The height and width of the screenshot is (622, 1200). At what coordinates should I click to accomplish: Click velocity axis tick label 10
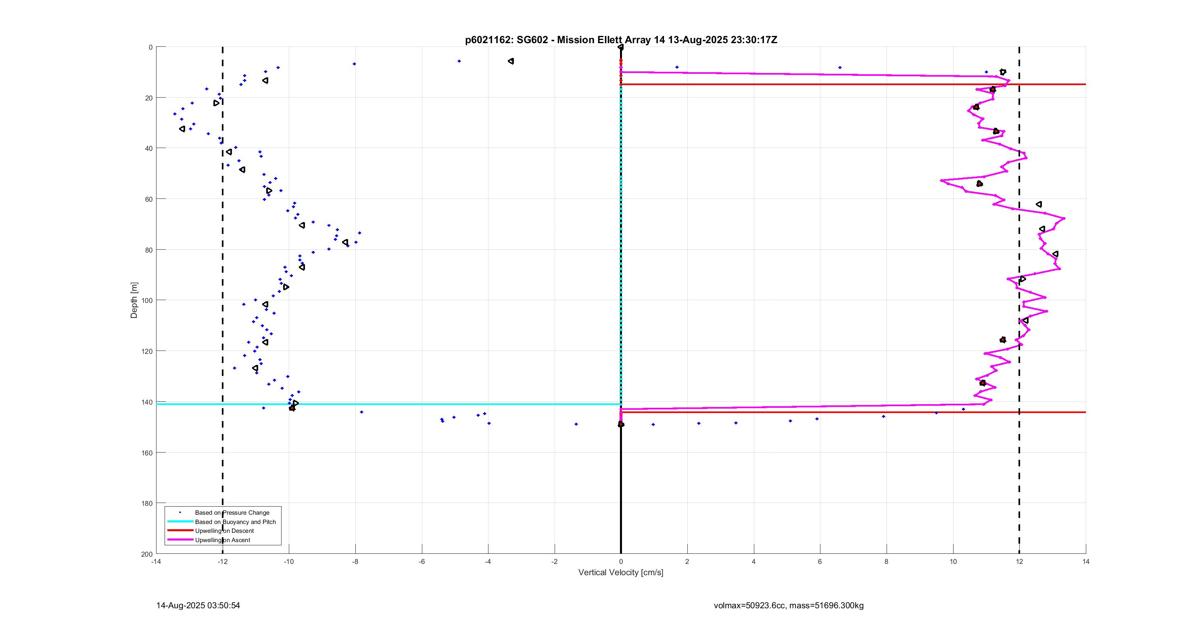pyautogui.click(x=953, y=562)
